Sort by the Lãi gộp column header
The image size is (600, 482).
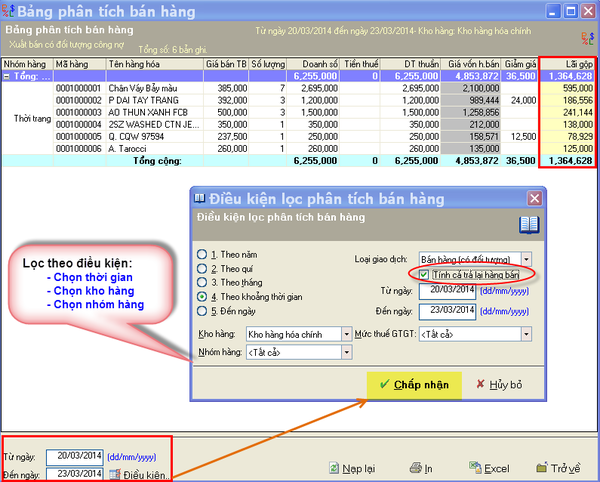click(x=568, y=62)
